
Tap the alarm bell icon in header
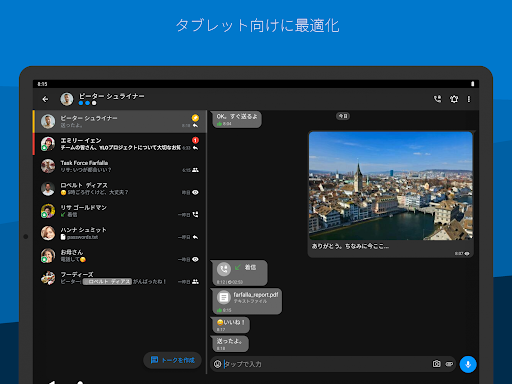pos(454,99)
